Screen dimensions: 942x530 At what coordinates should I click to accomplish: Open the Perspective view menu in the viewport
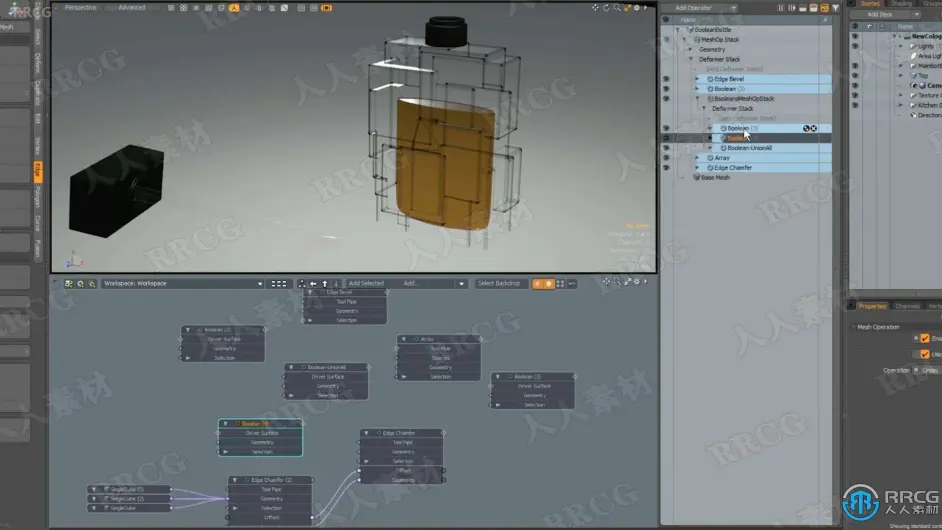coord(81,8)
